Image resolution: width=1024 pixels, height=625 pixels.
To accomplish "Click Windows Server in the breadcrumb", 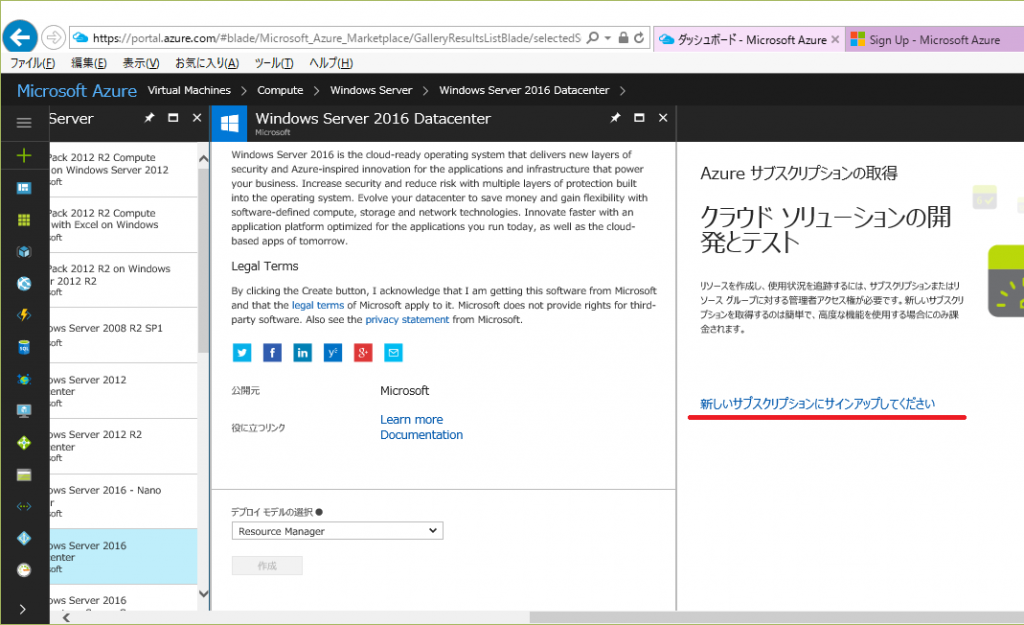I will tap(371, 90).
